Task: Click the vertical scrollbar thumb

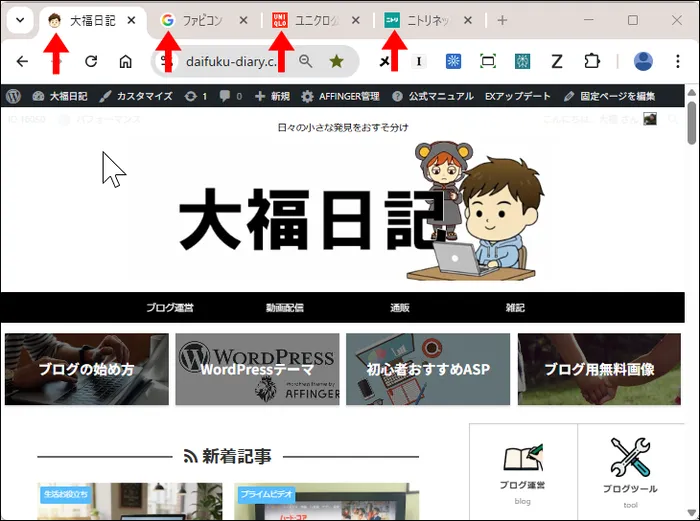Action: (692, 123)
